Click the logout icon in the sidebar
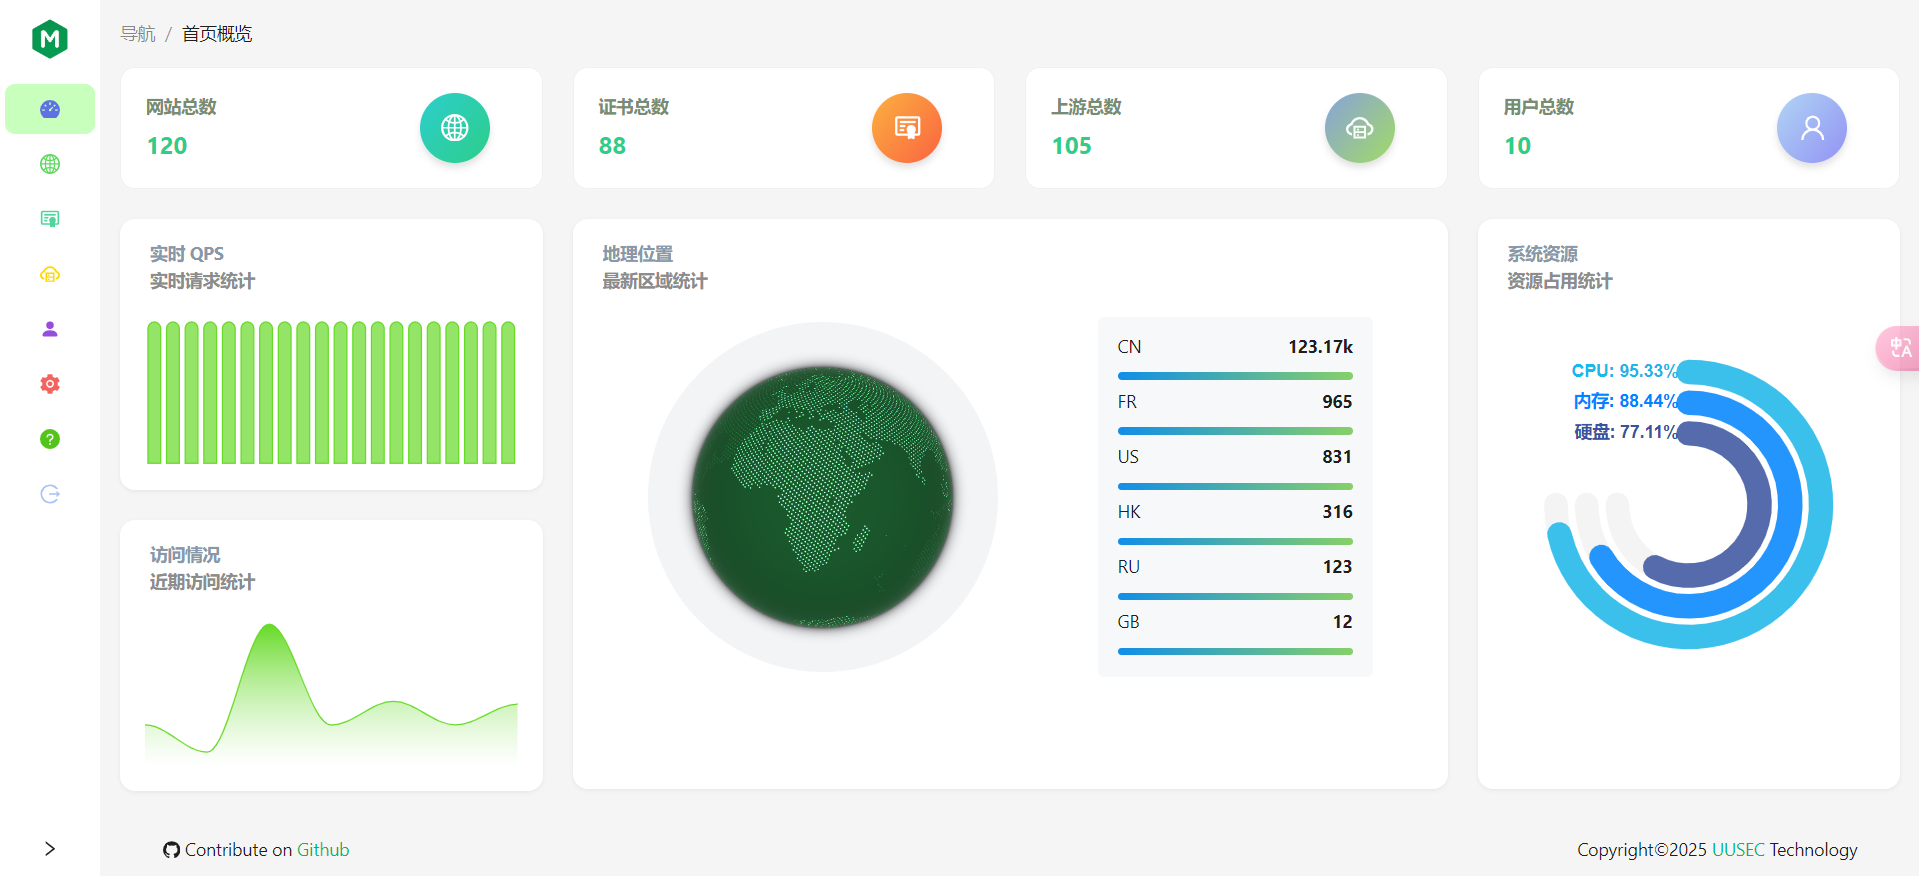1919x876 pixels. point(50,494)
